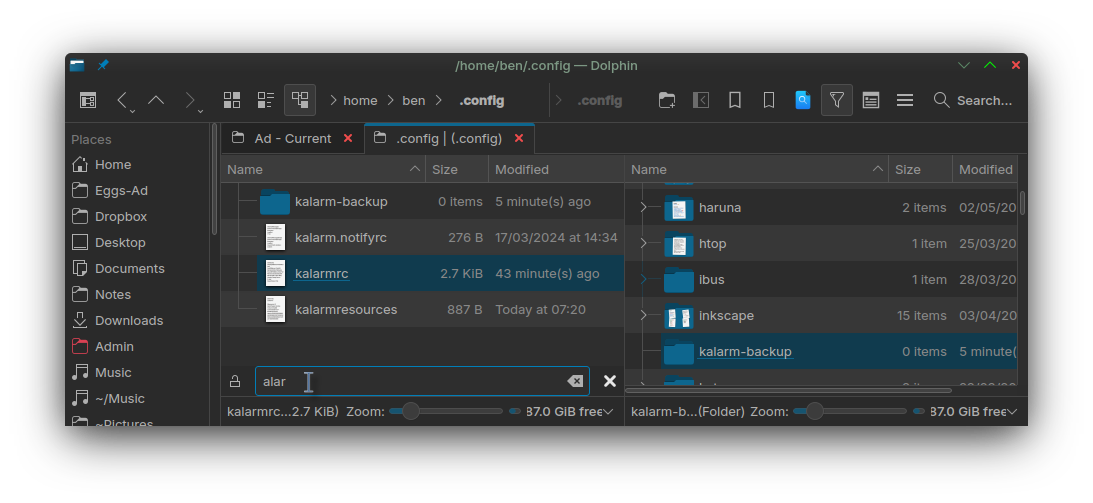Expand the htop folder

click(x=643, y=244)
